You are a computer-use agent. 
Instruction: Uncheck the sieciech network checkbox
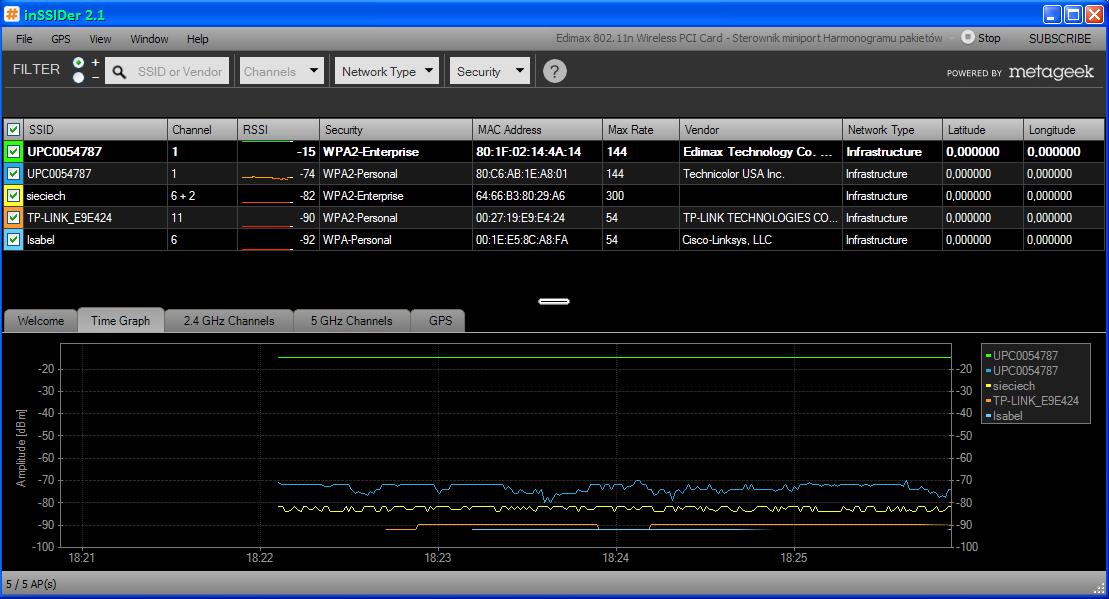[x=13, y=195]
